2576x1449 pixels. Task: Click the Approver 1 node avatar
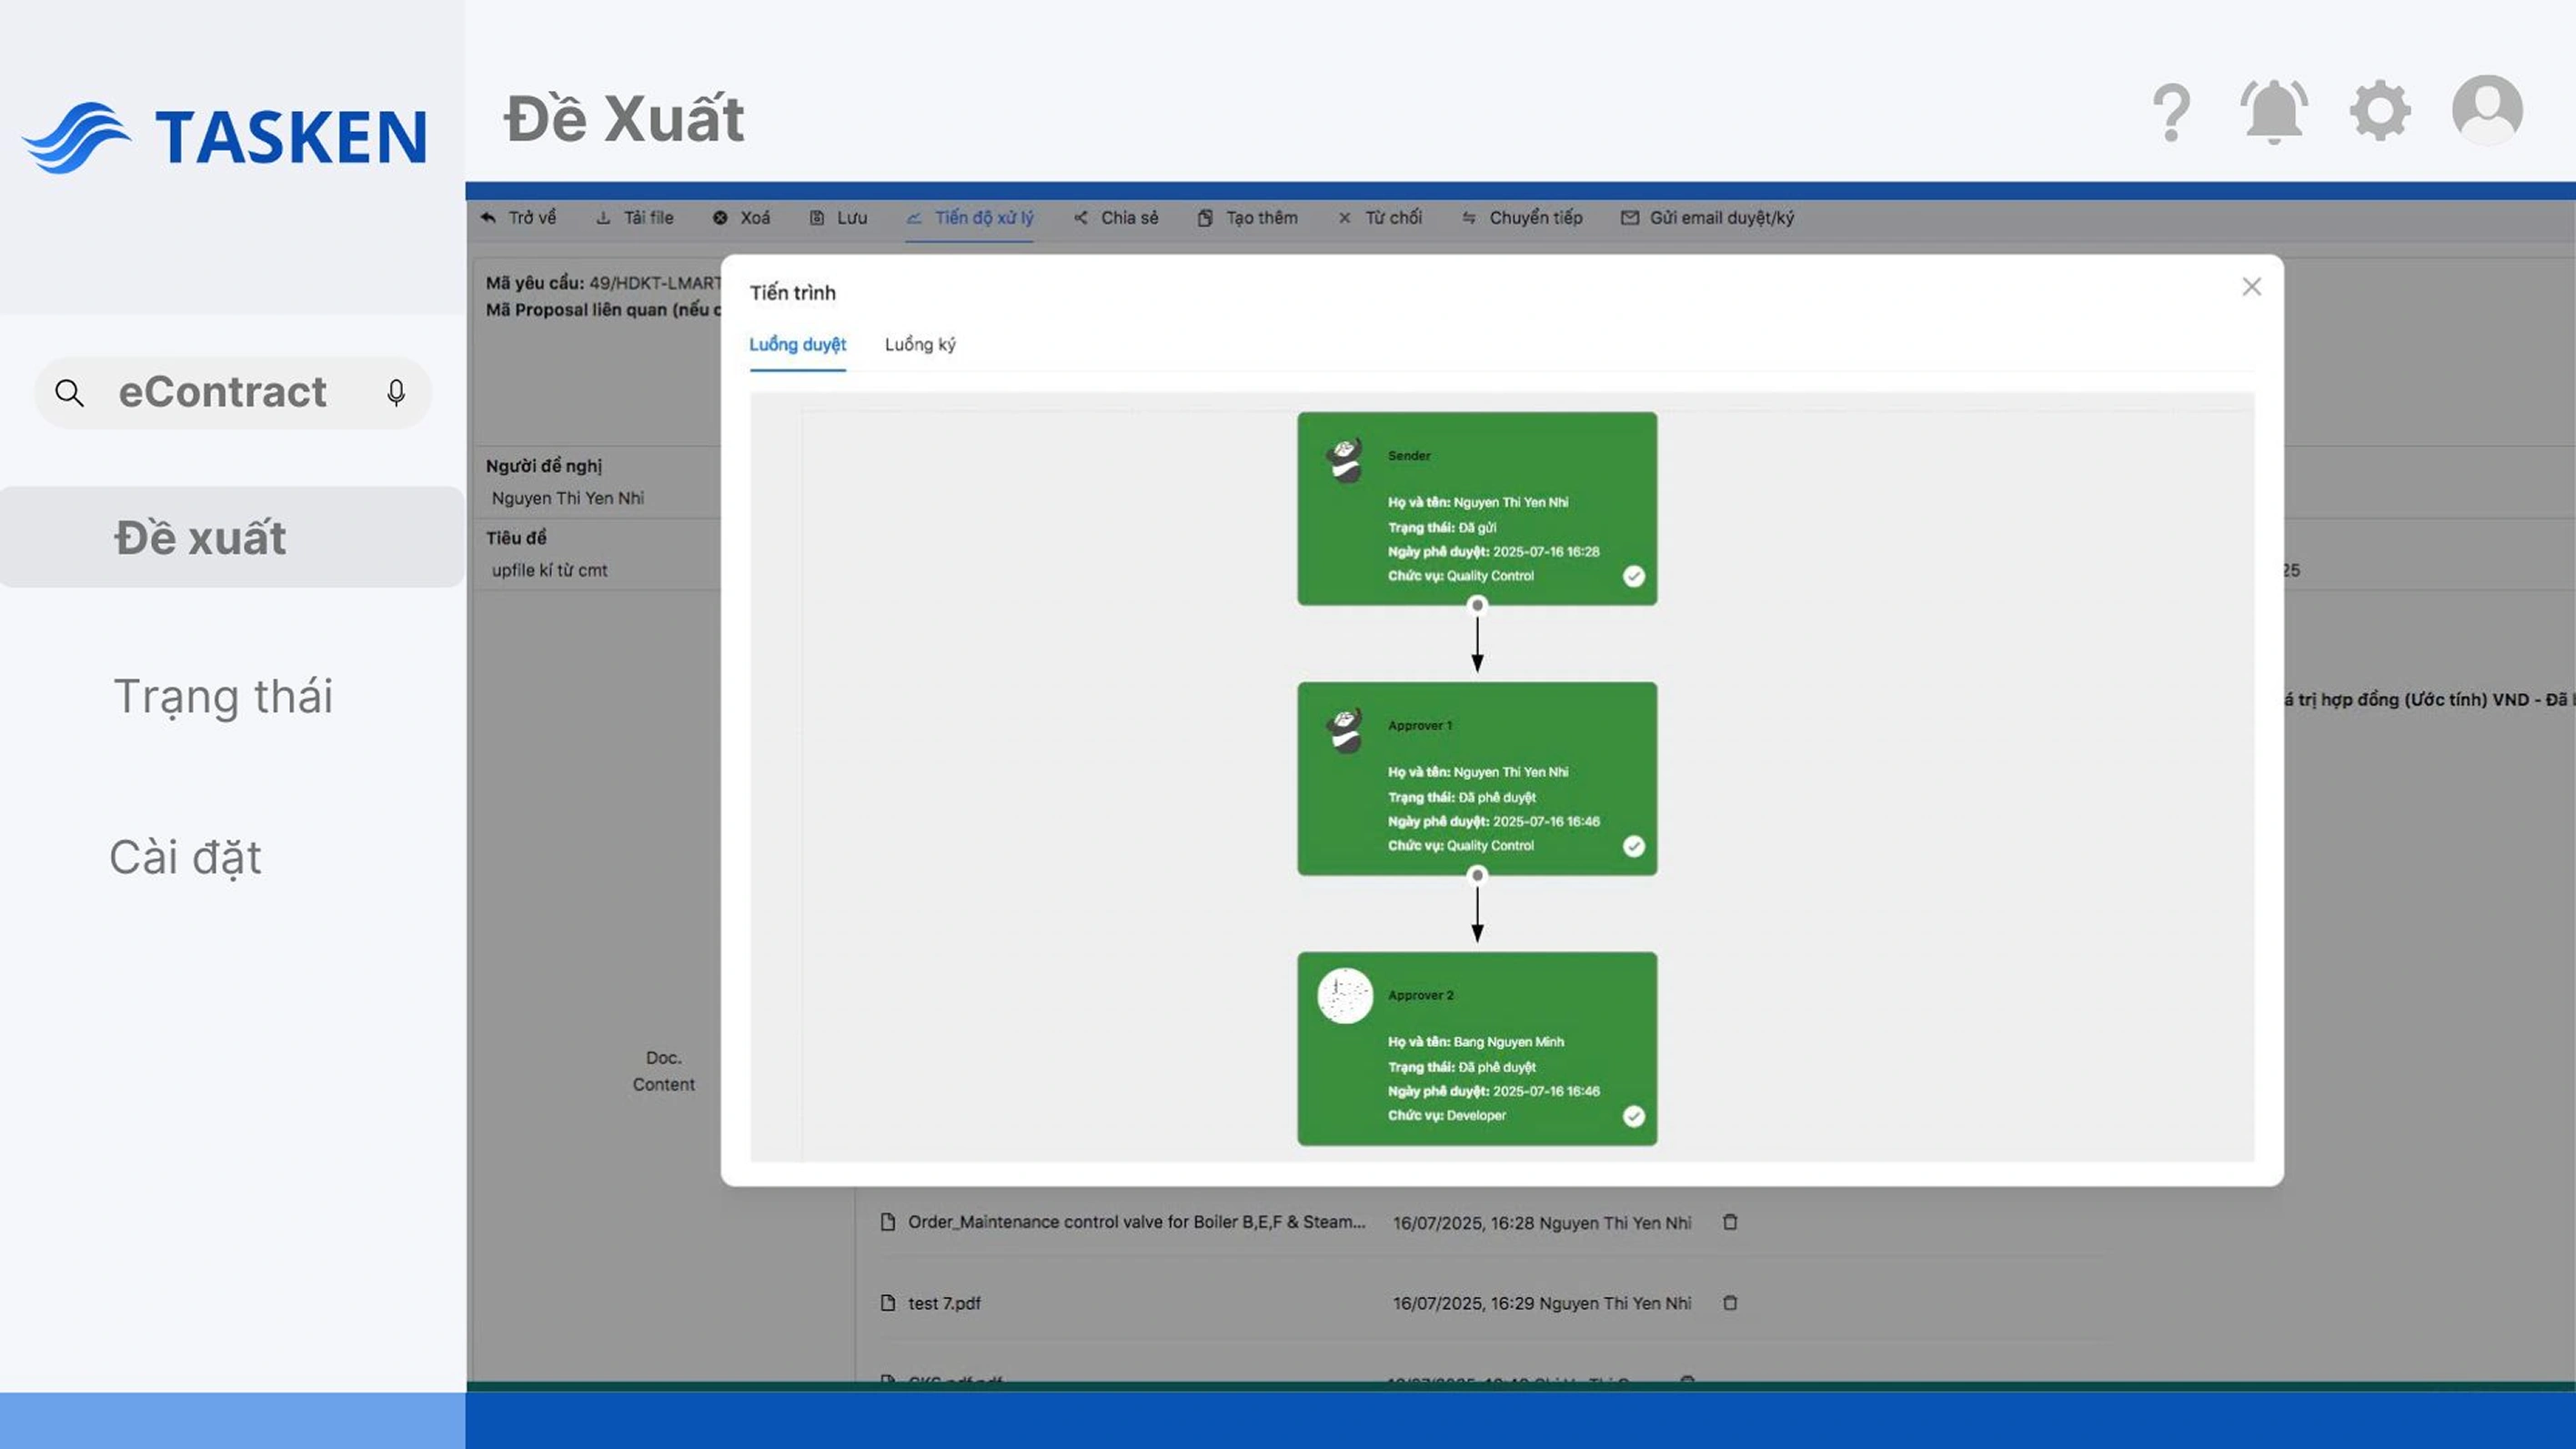point(1345,731)
